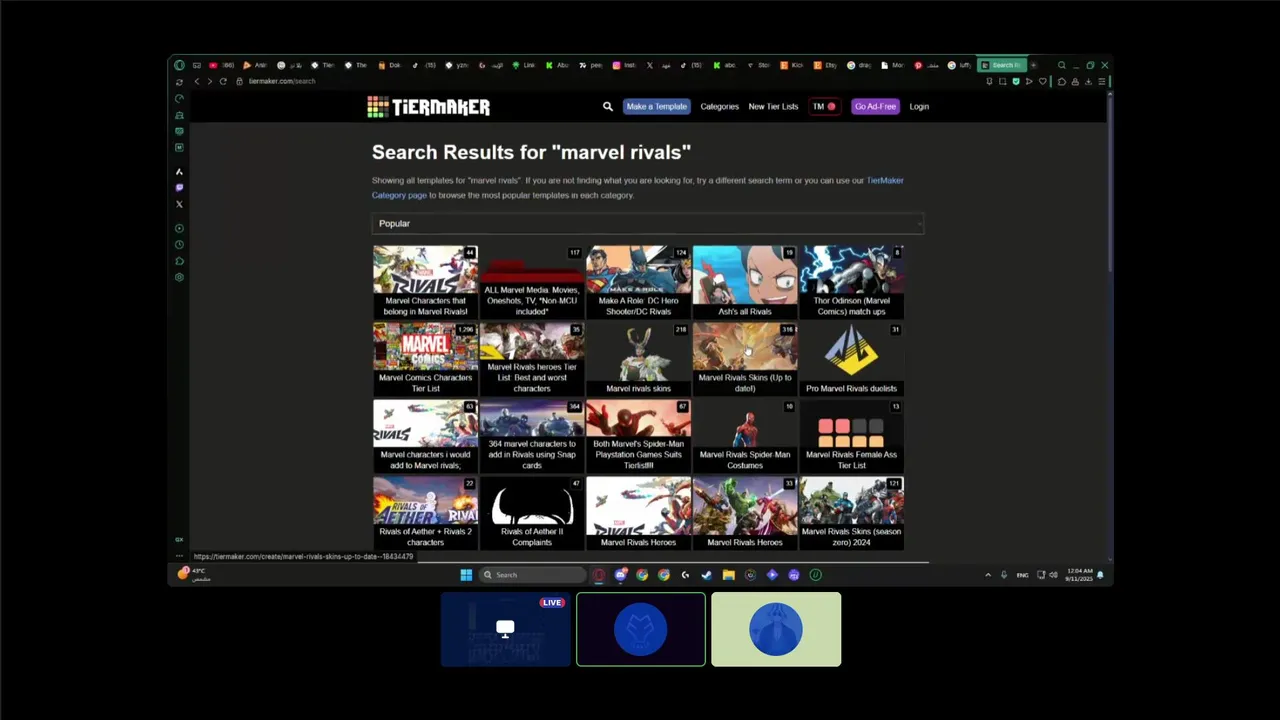Open Pro Marvel Rivals duelists template

[851, 359]
